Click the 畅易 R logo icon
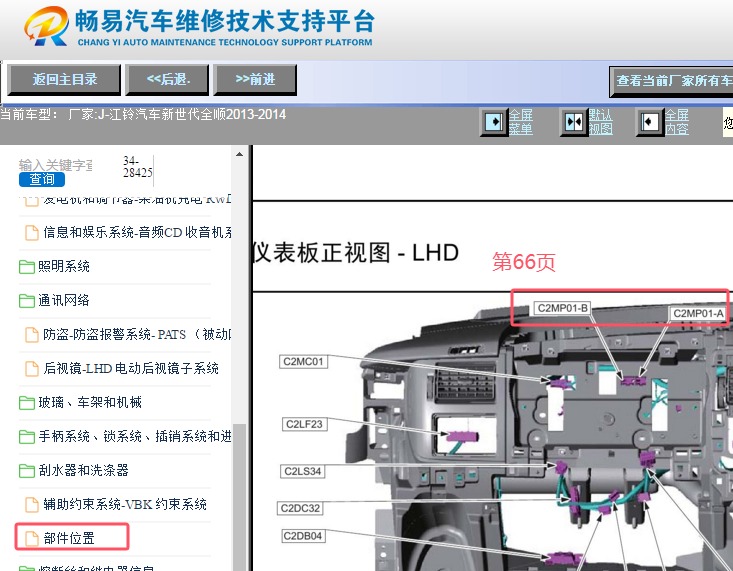 click(46, 26)
